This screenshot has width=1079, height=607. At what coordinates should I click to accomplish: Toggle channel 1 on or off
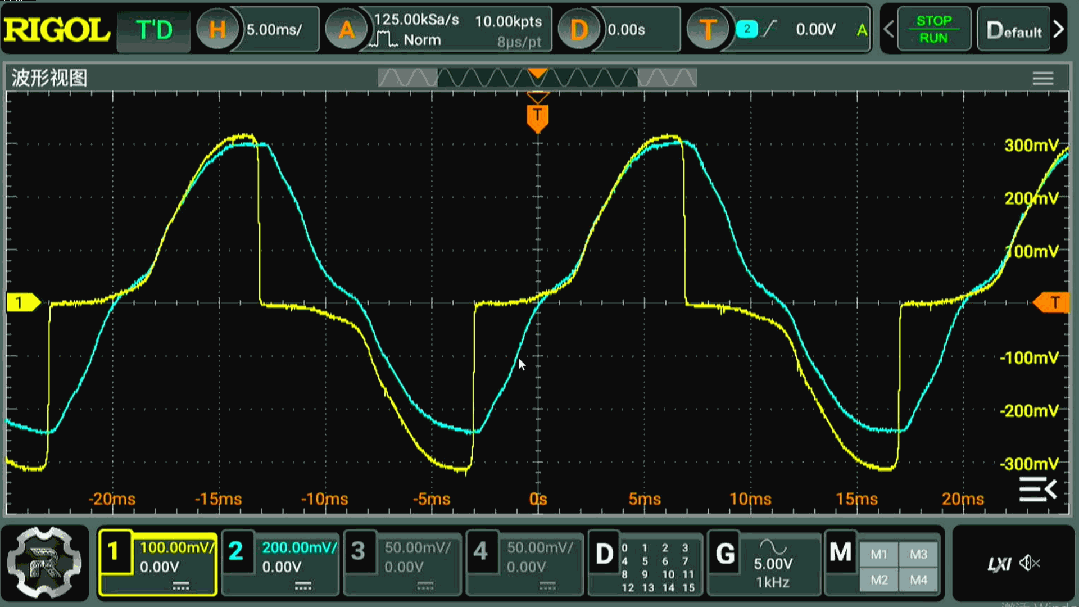(115, 551)
